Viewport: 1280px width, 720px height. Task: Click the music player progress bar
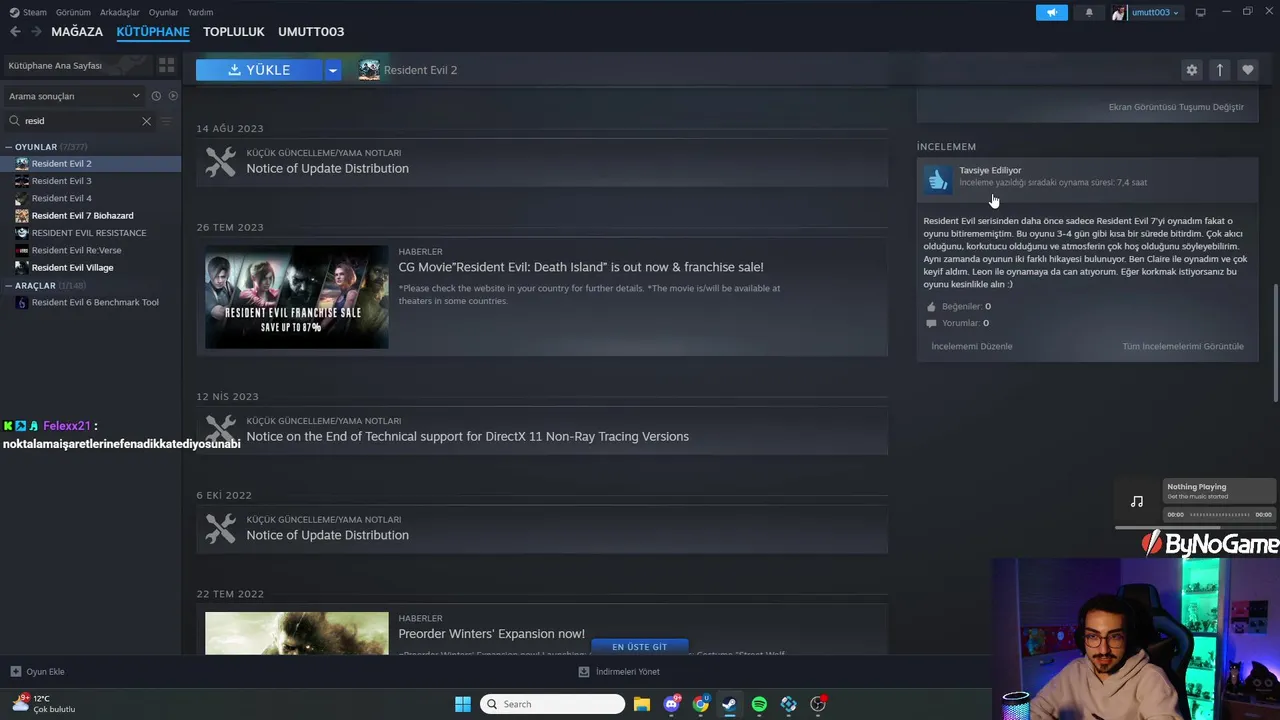tap(1219, 515)
